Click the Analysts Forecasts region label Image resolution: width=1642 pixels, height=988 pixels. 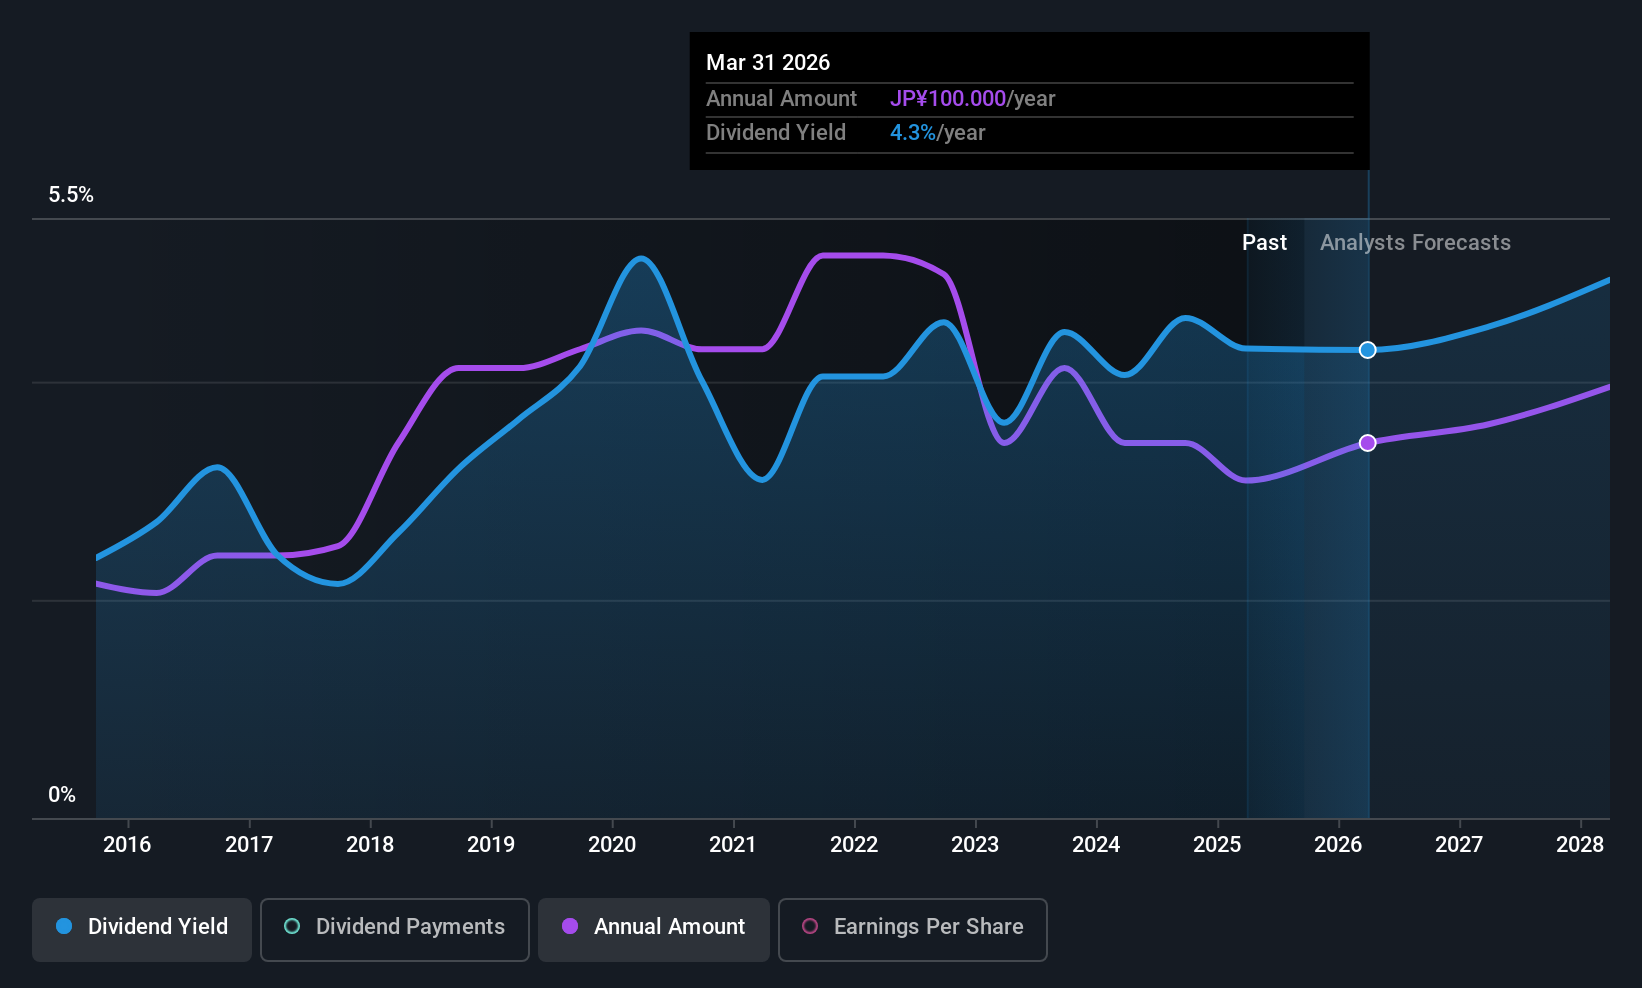click(x=1415, y=243)
